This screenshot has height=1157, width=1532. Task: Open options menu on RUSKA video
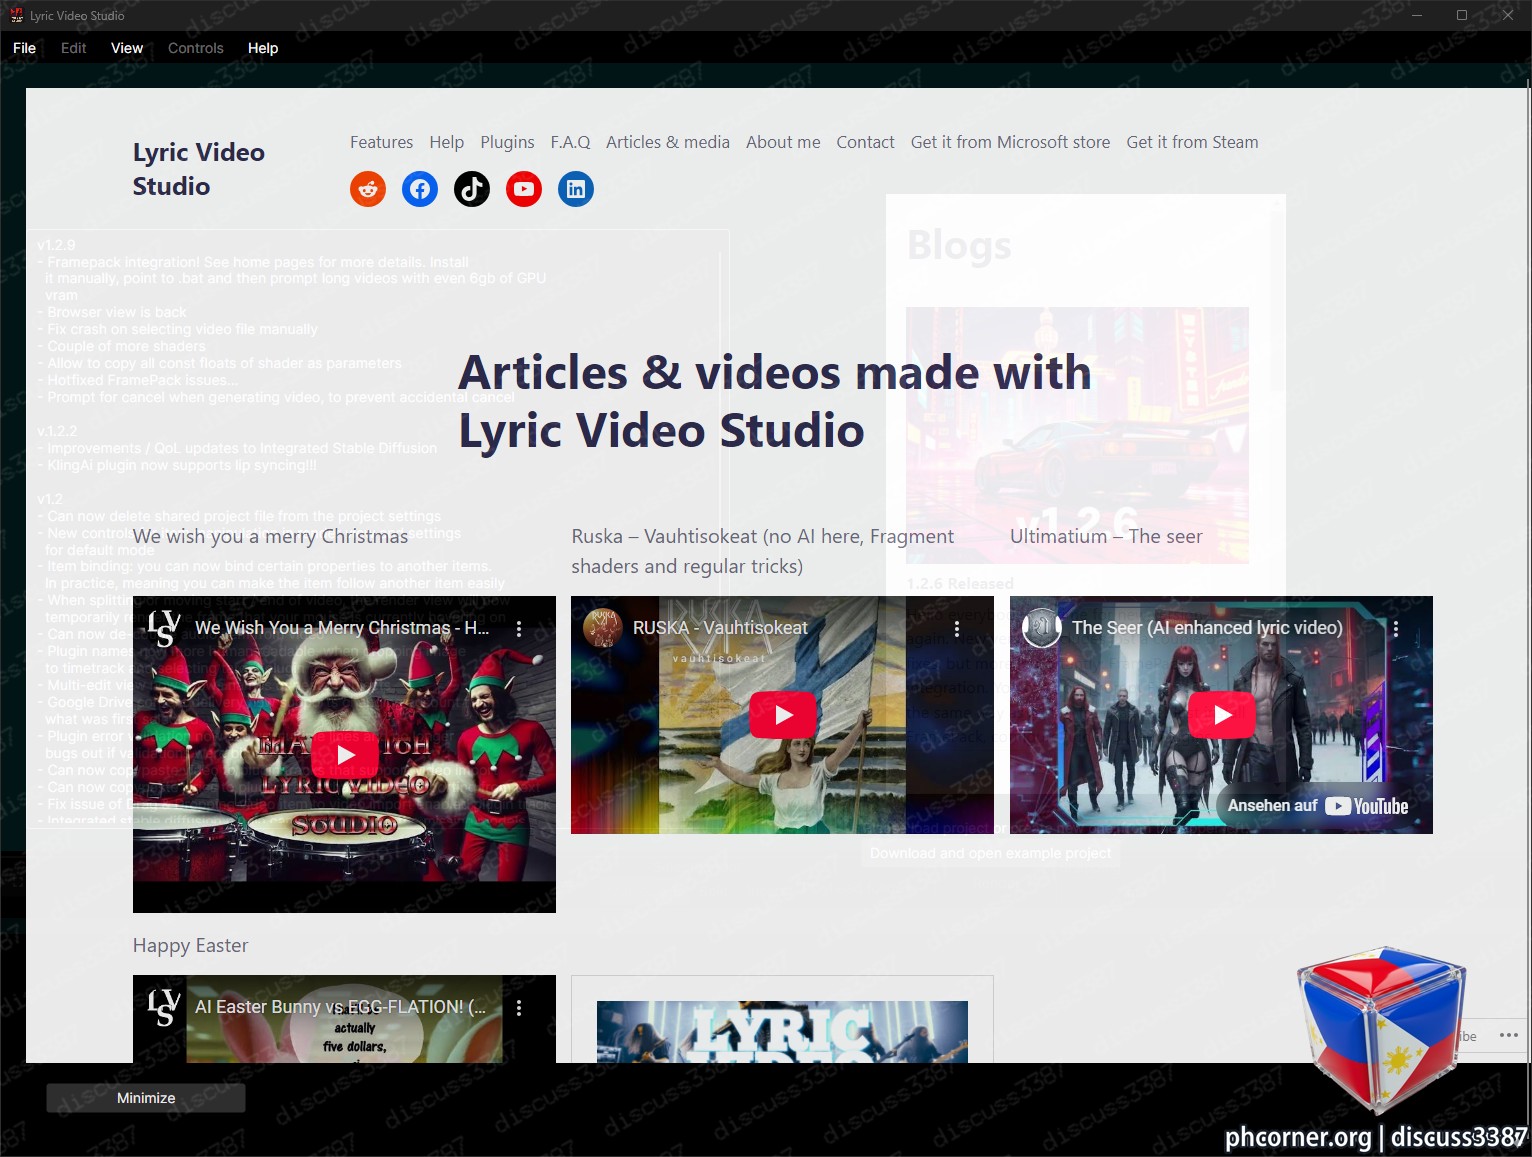click(x=957, y=629)
